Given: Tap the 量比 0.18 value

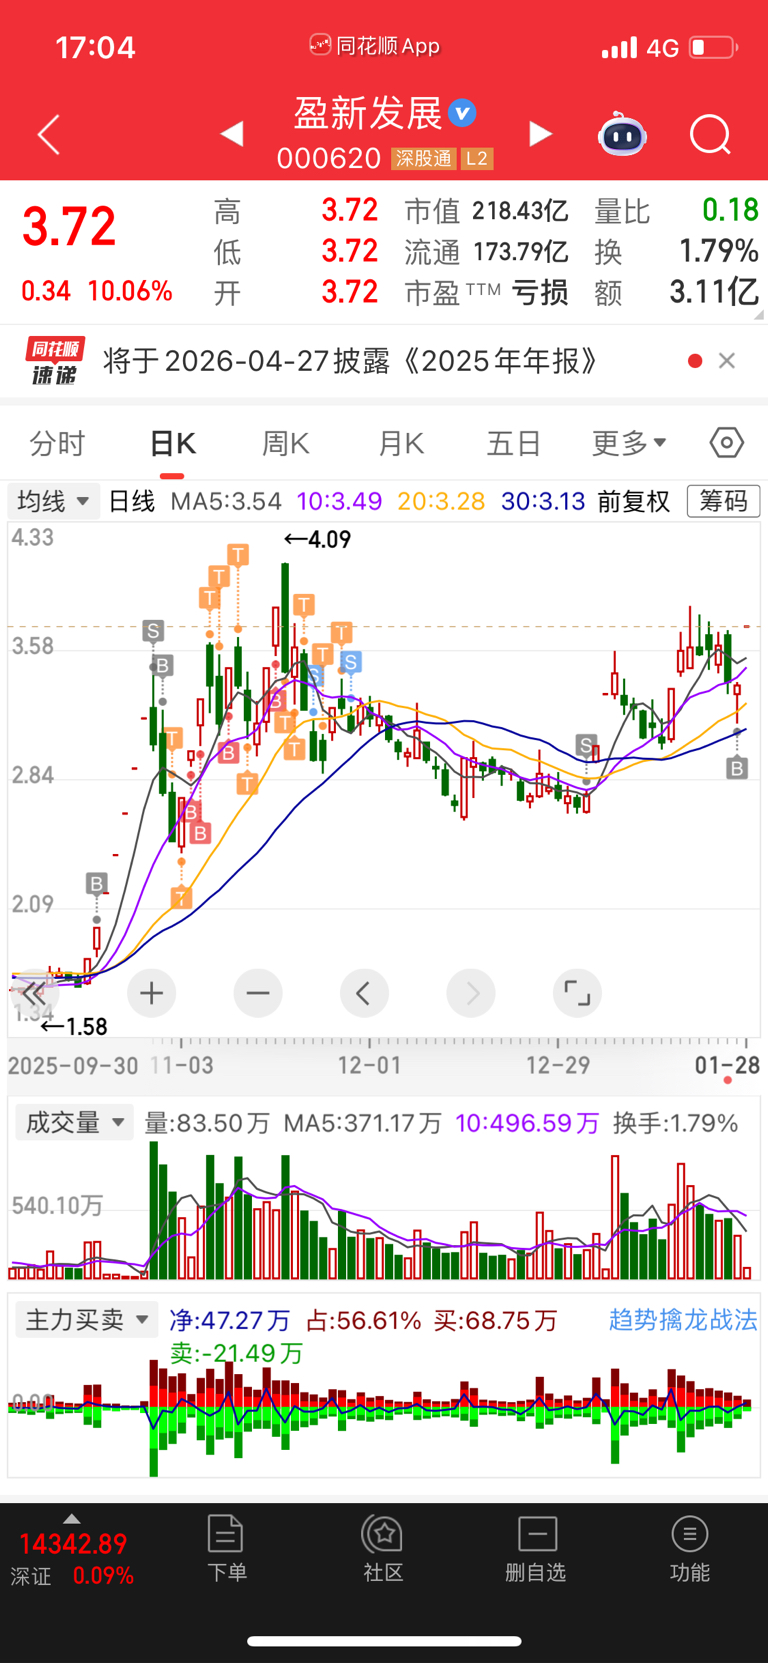Looking at the screenshot, I should pos(730,210).
